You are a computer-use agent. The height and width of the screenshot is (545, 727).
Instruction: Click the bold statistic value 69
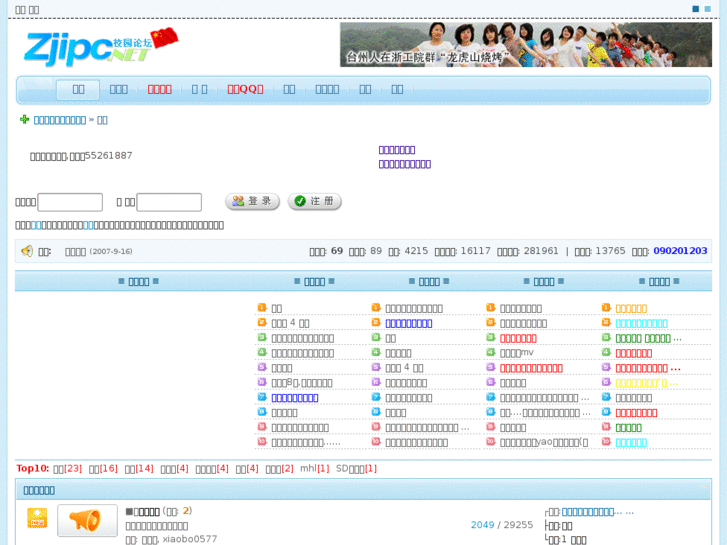337,251
